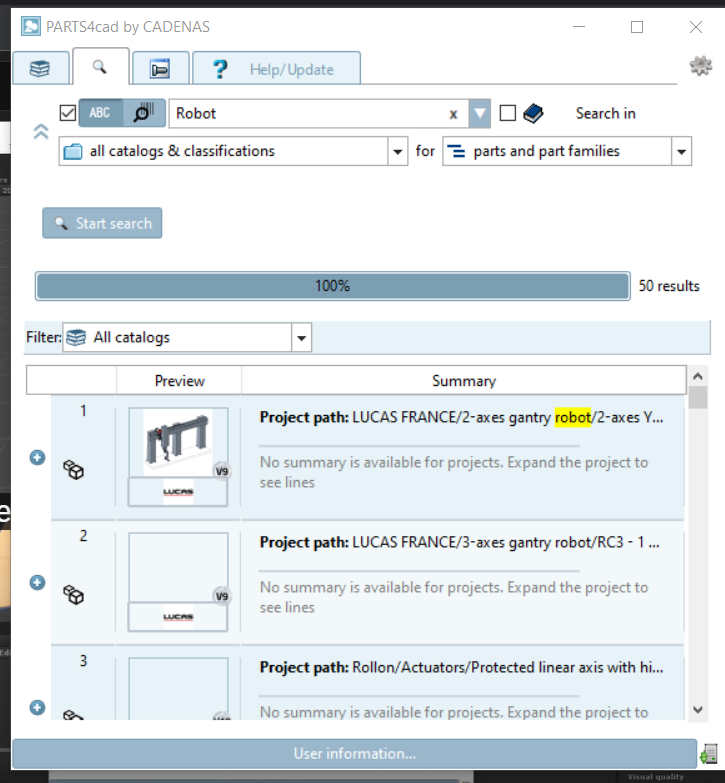Minimize the PARTS4cad window

(x=579, y=26)
